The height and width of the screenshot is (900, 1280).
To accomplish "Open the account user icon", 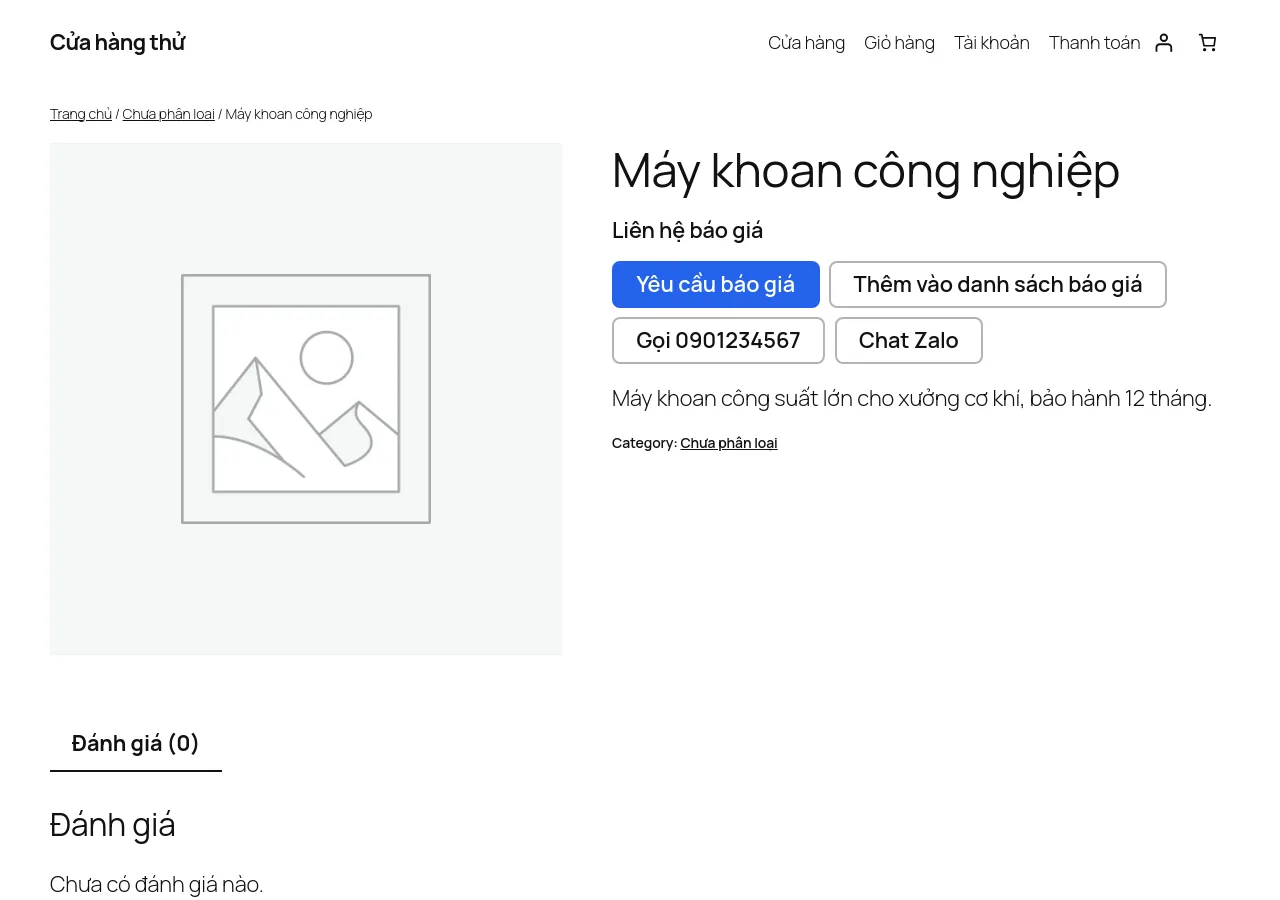I will click(1163, 42).
